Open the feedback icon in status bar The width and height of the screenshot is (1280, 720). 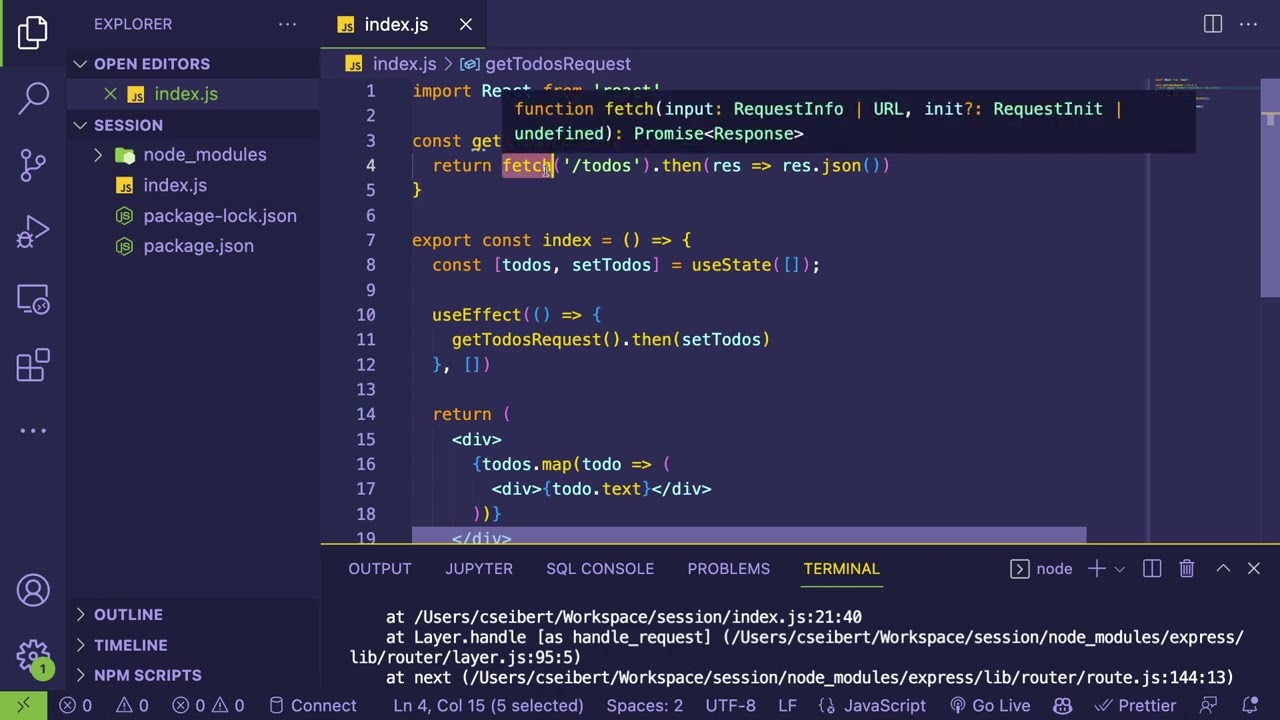click(x=1208, y=705)
